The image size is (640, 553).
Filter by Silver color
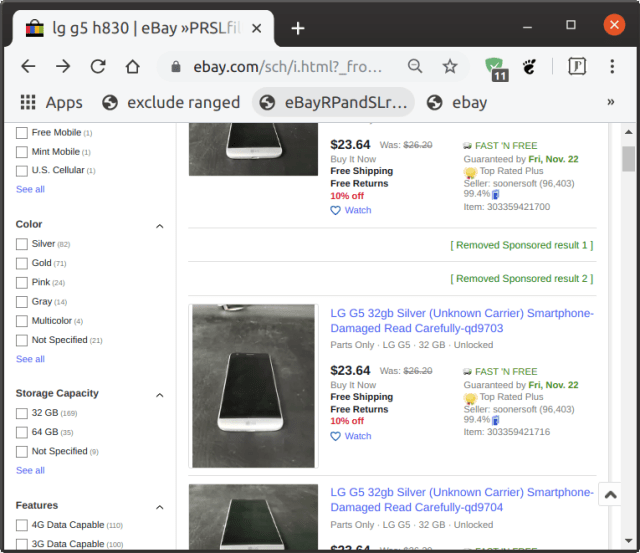pos(22,244)
